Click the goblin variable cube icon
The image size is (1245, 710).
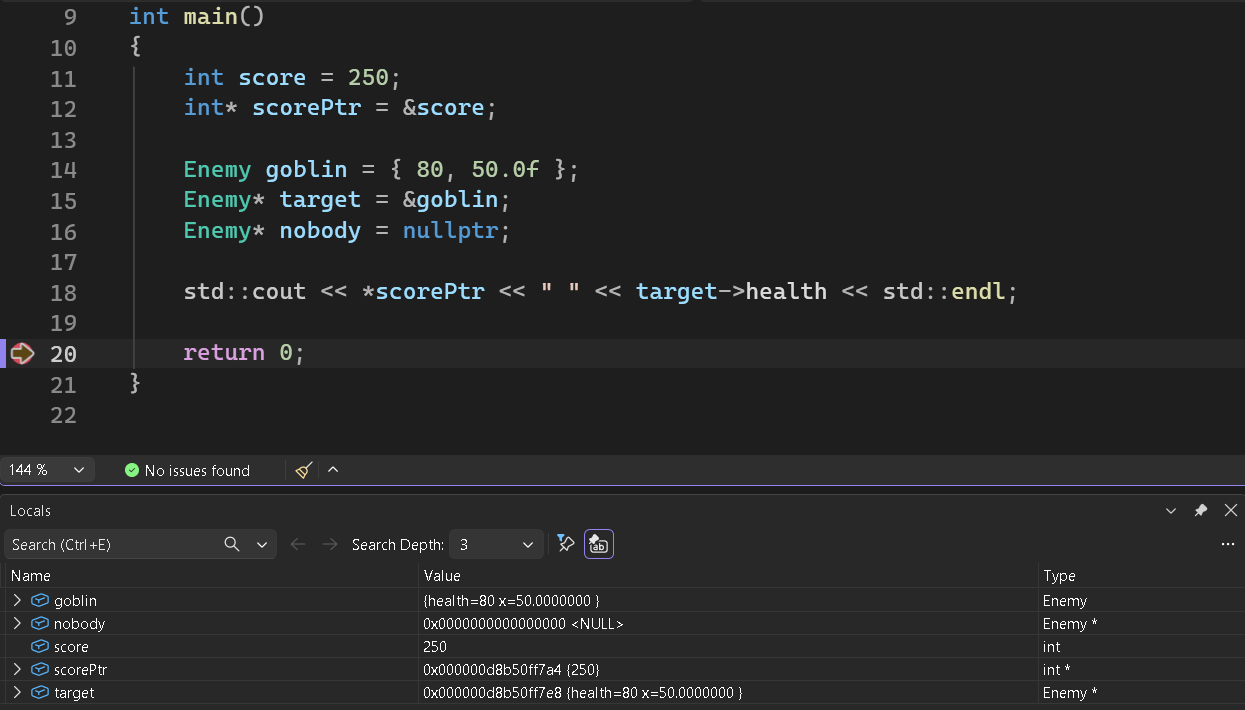coord(40,601)
